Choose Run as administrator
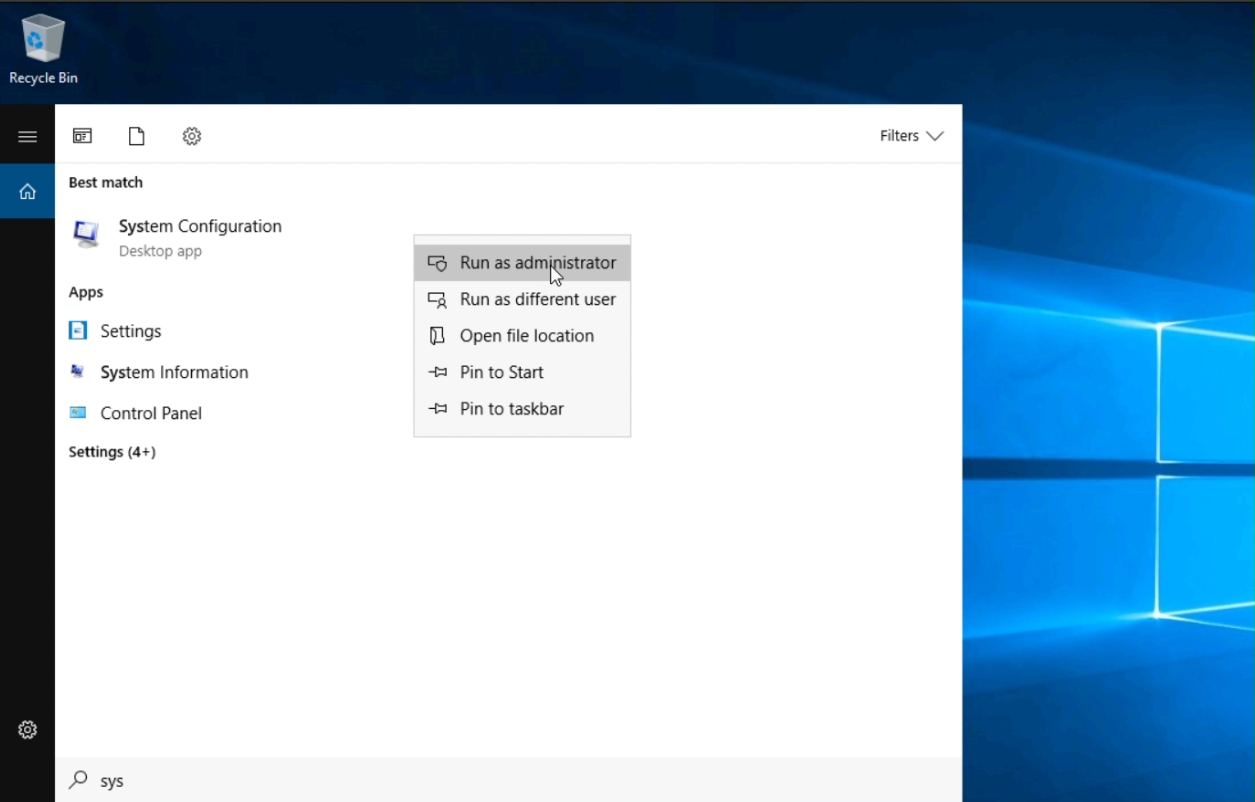 537,263
